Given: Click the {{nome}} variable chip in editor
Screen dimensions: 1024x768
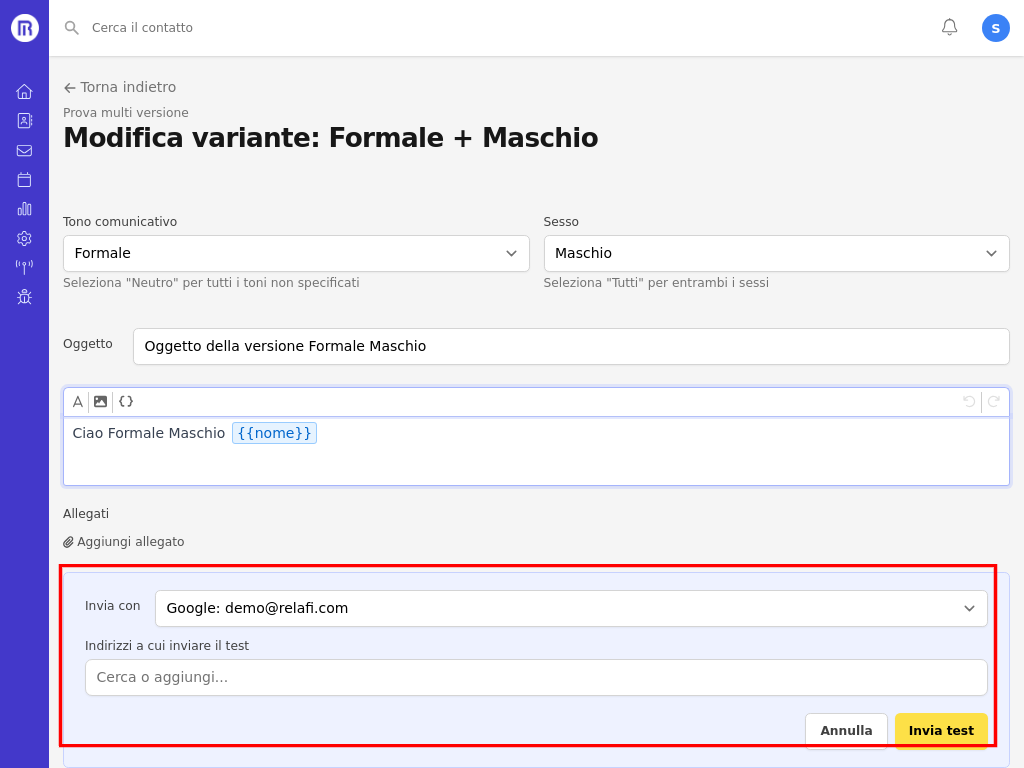Looking at the screenshot, I should coord(274,433).
